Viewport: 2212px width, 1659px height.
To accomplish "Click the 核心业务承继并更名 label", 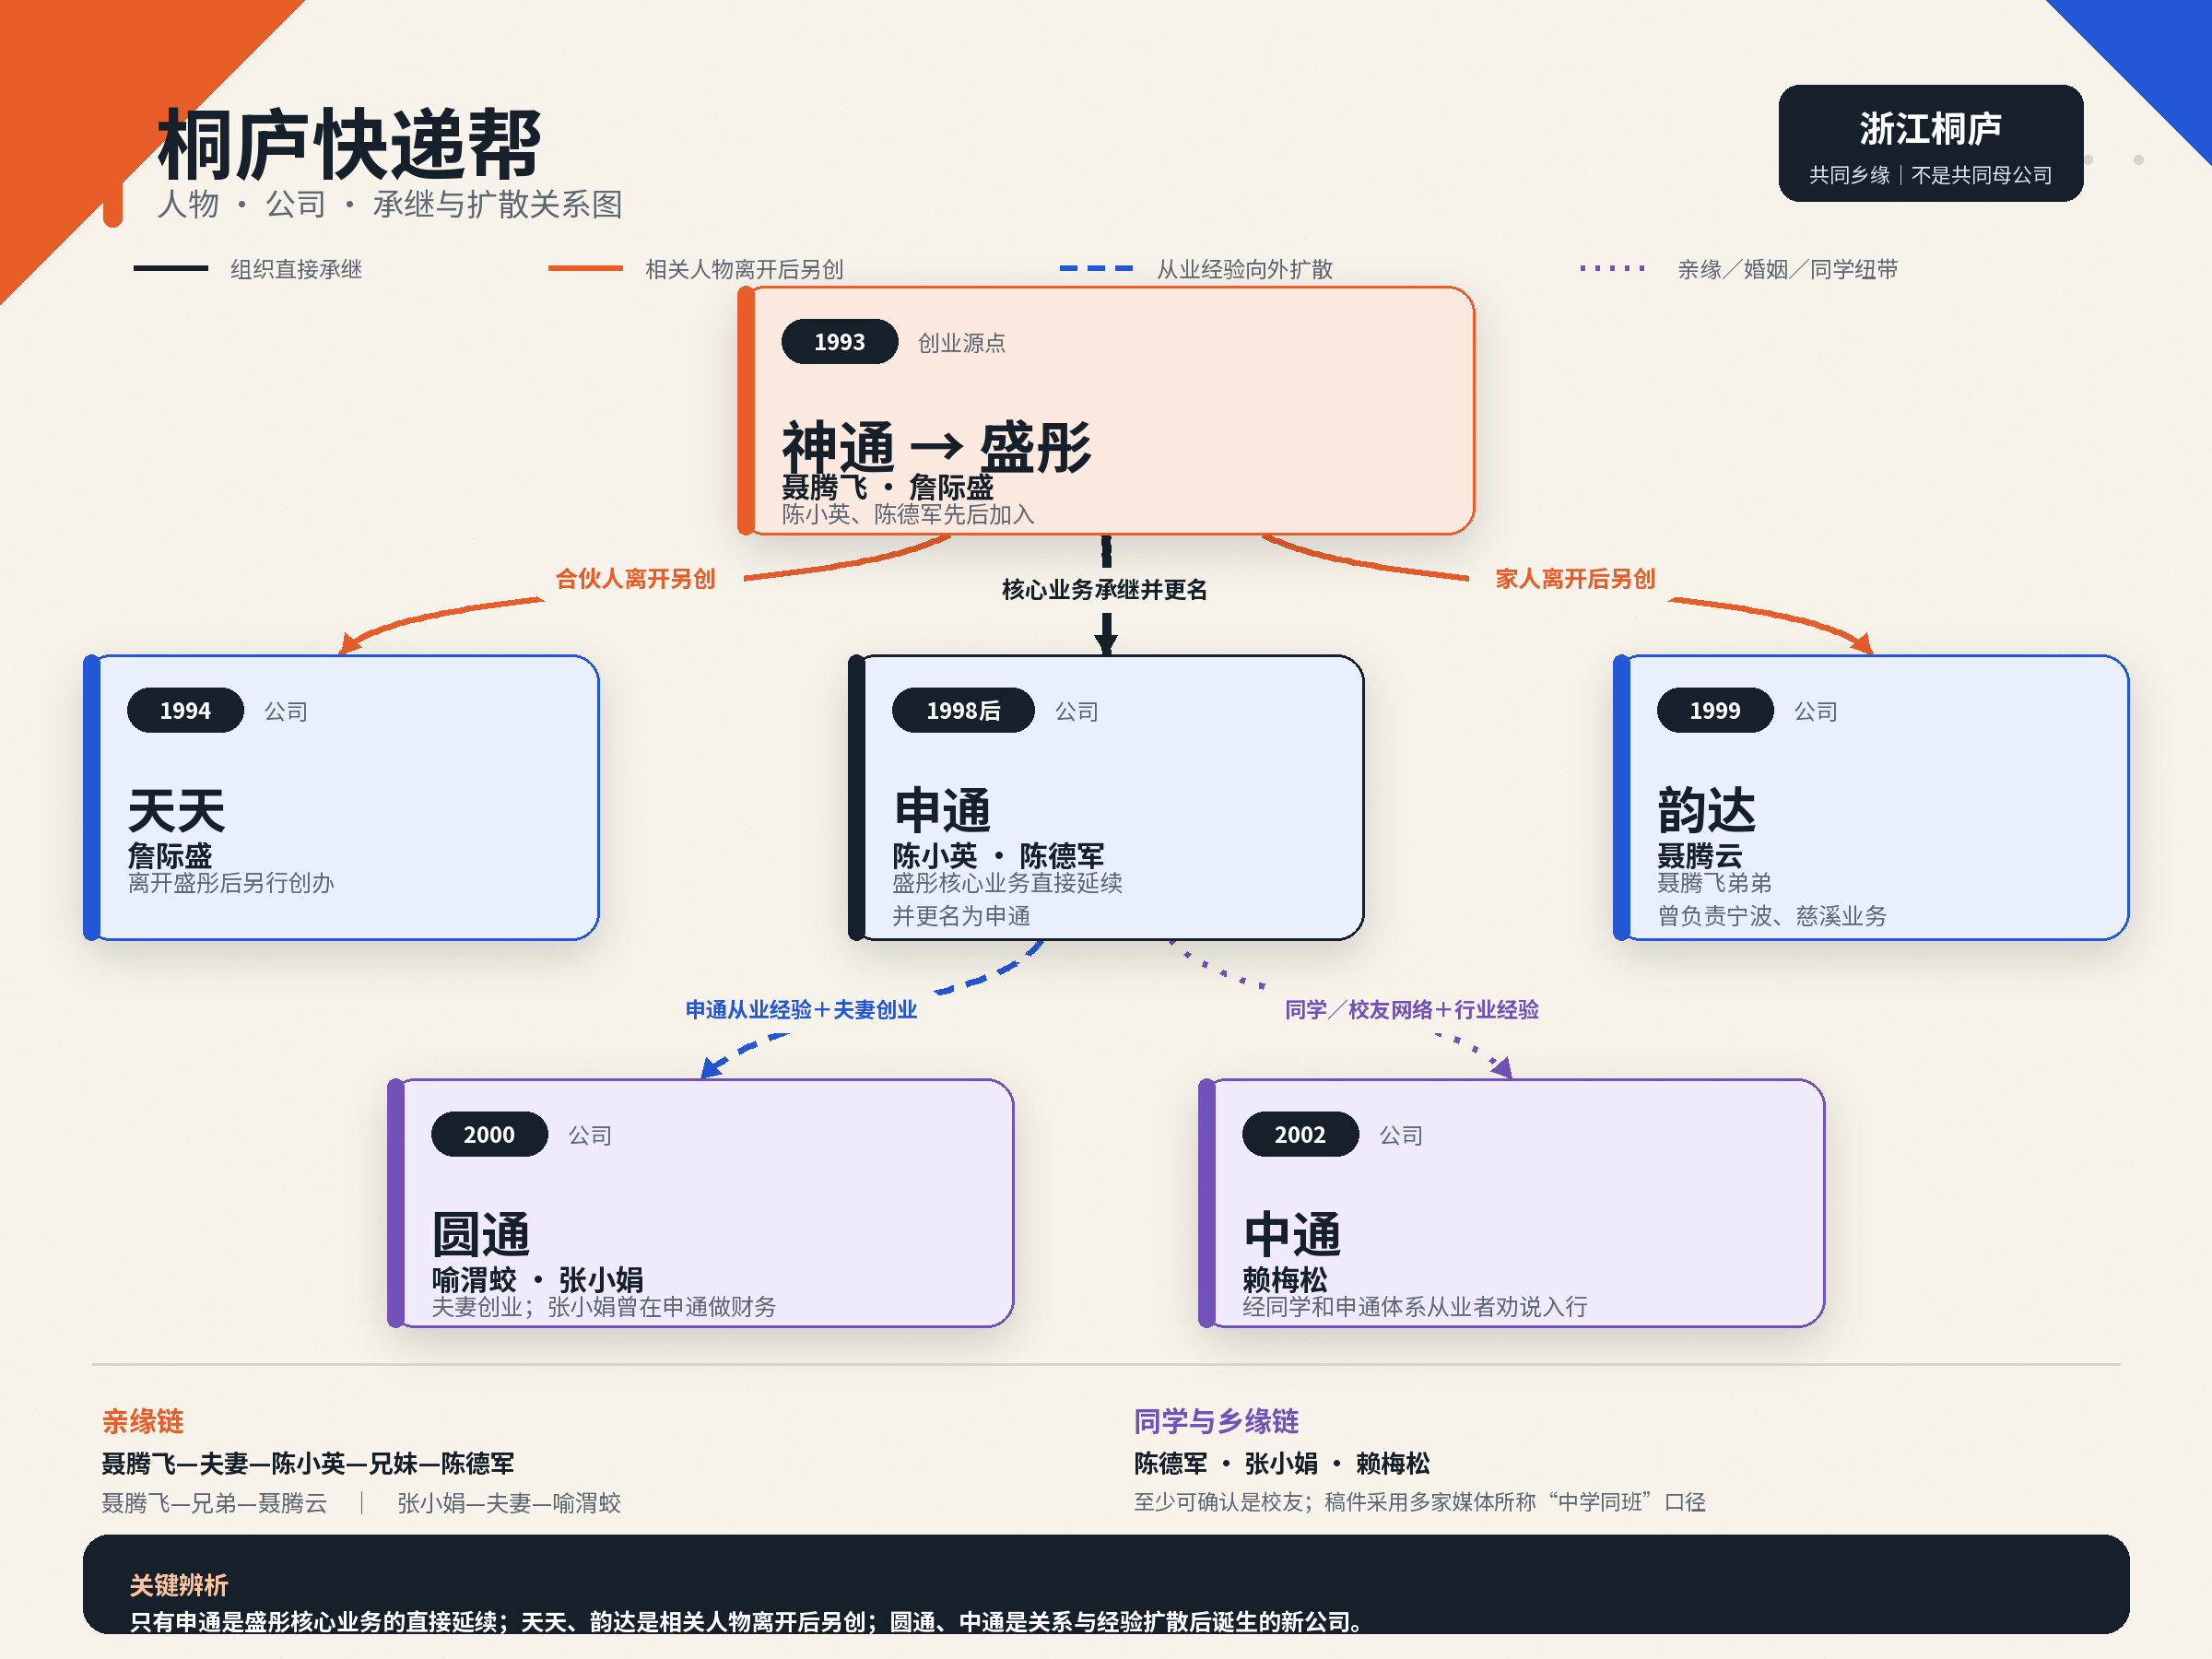I will 1105,590.
